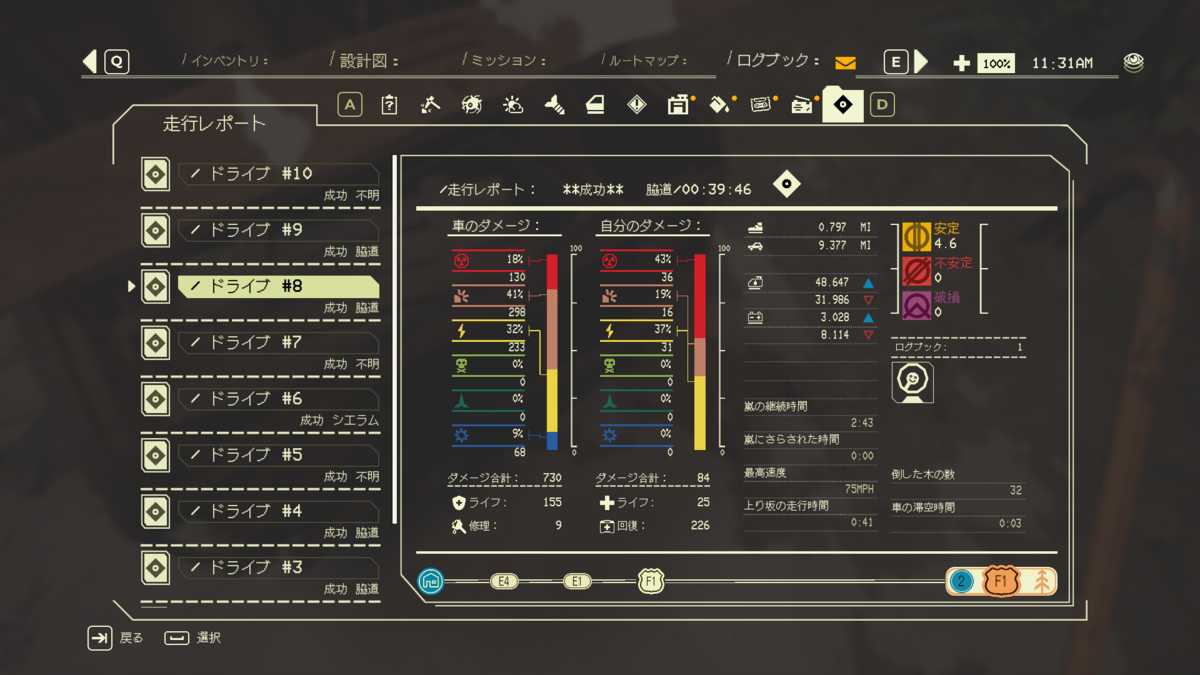Click the self impact damage icon
This screenshot has height=675, width=1200.
tap(609, 296)
